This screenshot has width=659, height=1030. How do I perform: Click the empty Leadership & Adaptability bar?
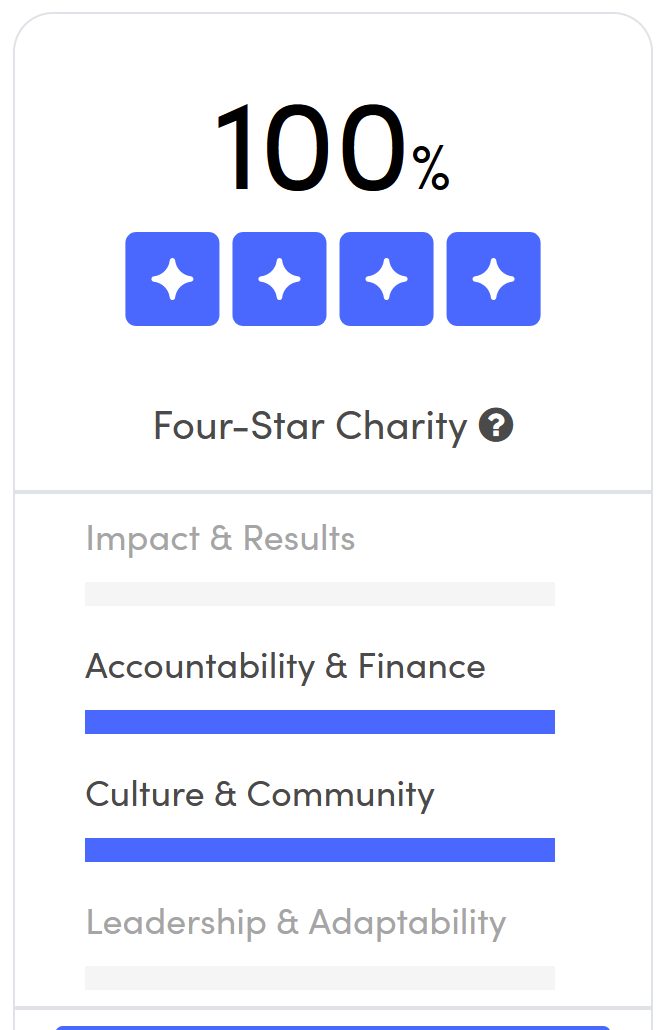320,978
